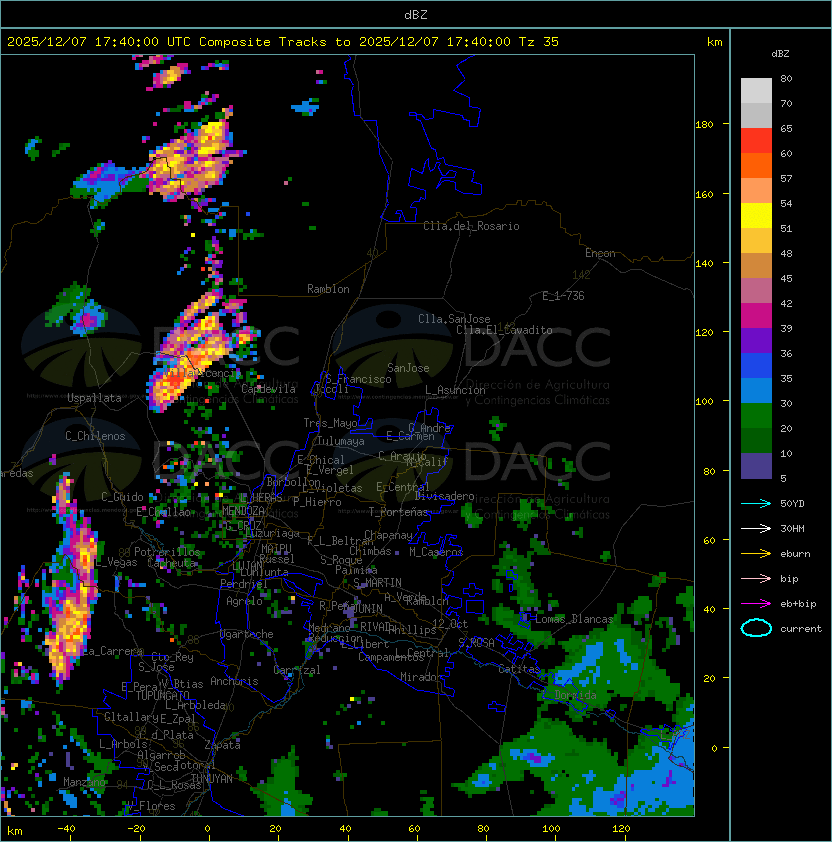The height and width of the screenshot is (842, 832).
Task: Click the MENDOZA city label
Action: (243, 510)
